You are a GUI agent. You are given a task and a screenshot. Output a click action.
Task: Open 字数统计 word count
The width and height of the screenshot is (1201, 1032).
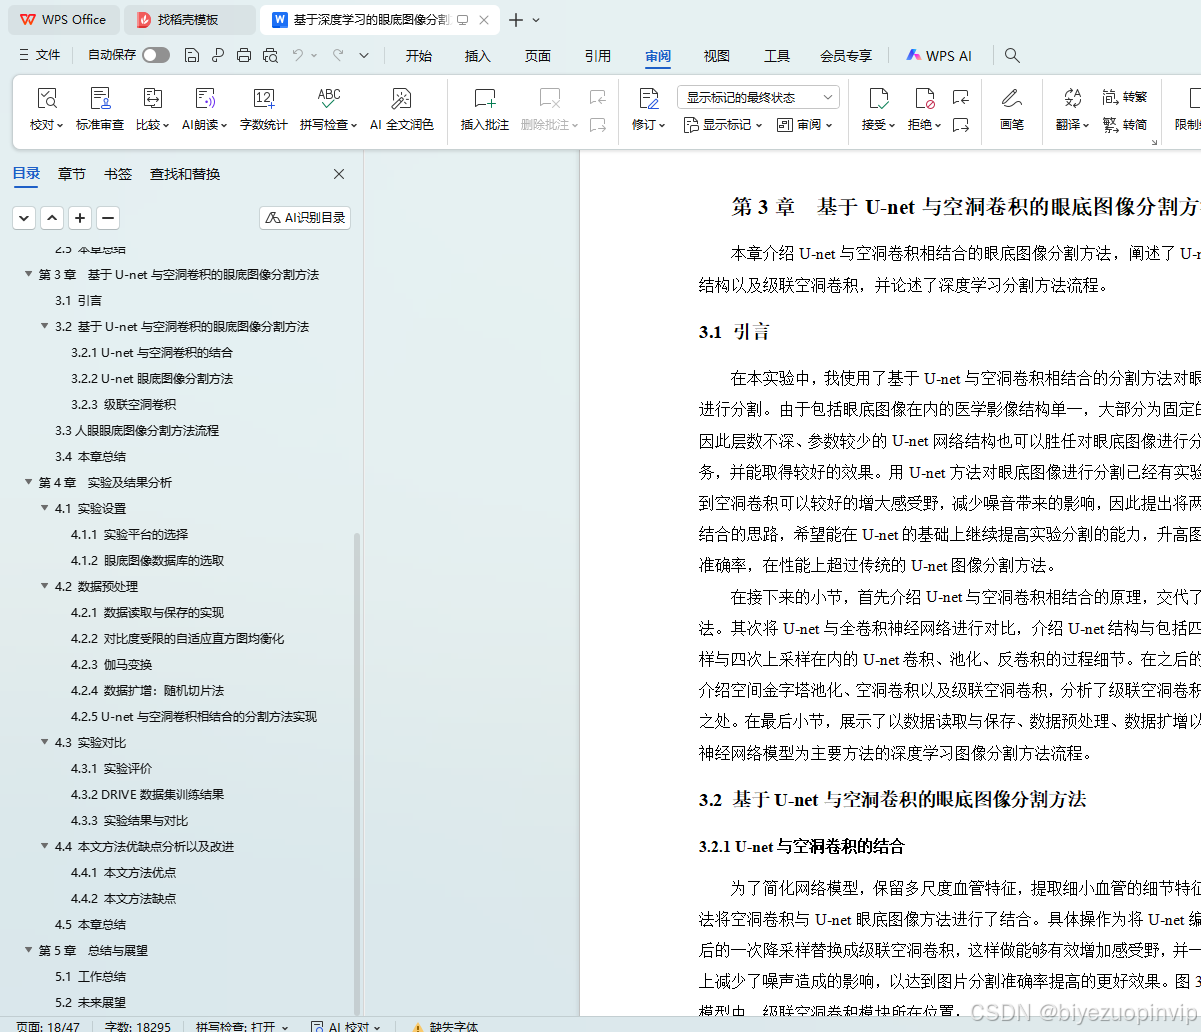click(x=264, y=109)
